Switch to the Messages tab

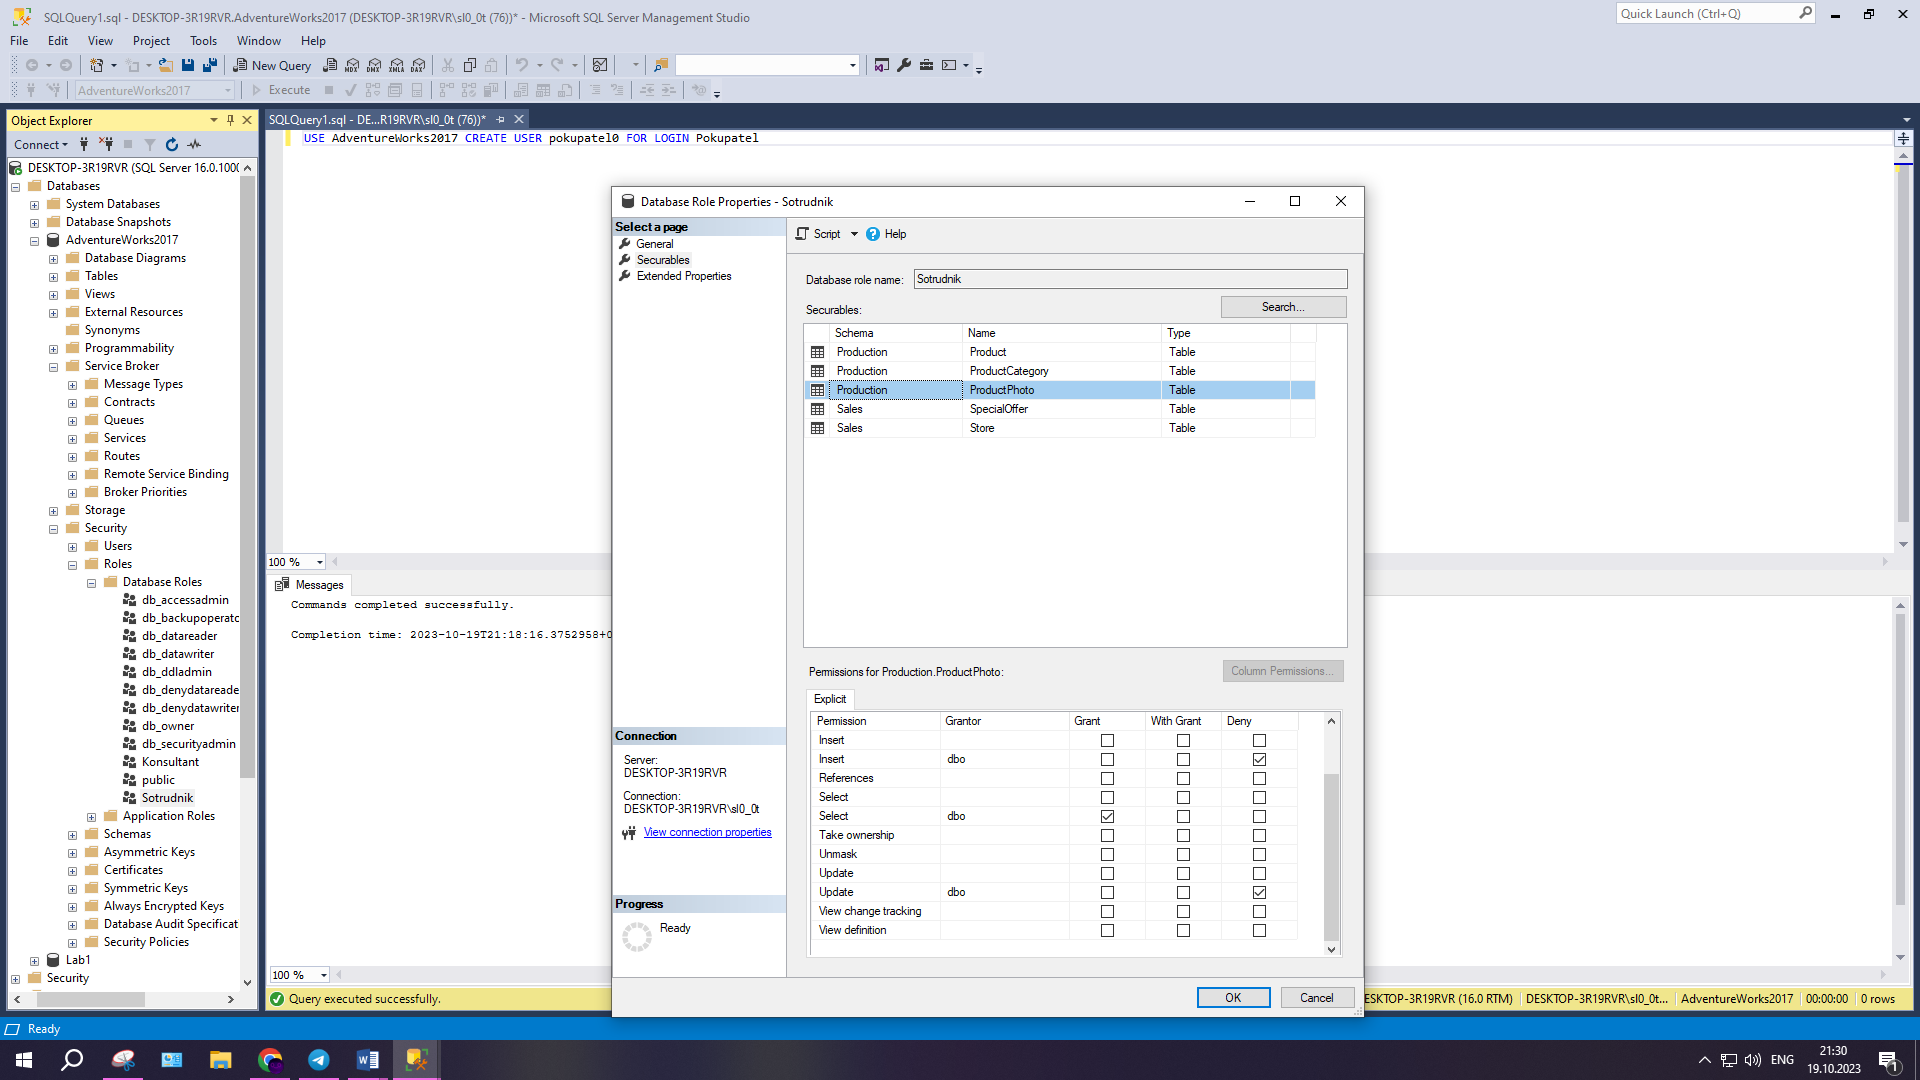[310, 585]
